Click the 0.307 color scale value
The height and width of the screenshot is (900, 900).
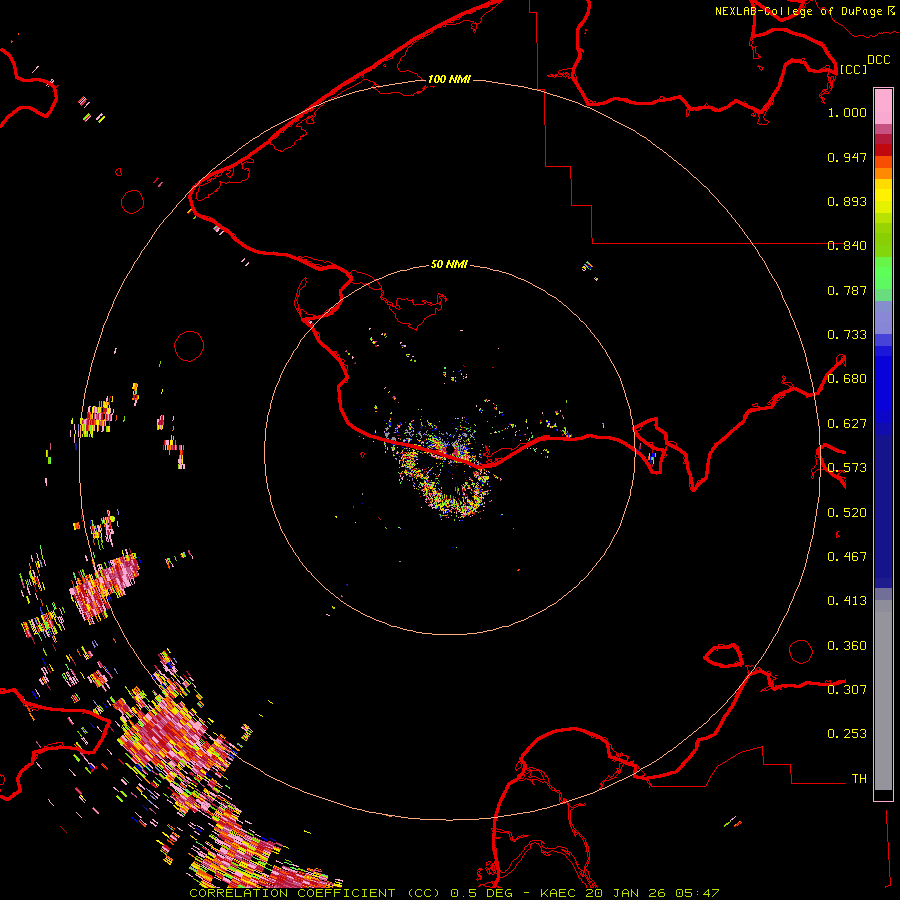tap(847, 689)
